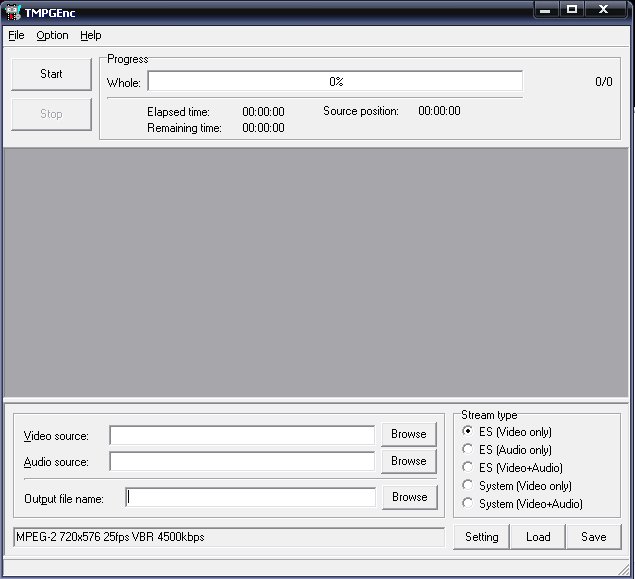The height and width of the screenshot is (579, 635).
Task: Select System (Video+Audio) stream type
Action: [x=522, y=504]
